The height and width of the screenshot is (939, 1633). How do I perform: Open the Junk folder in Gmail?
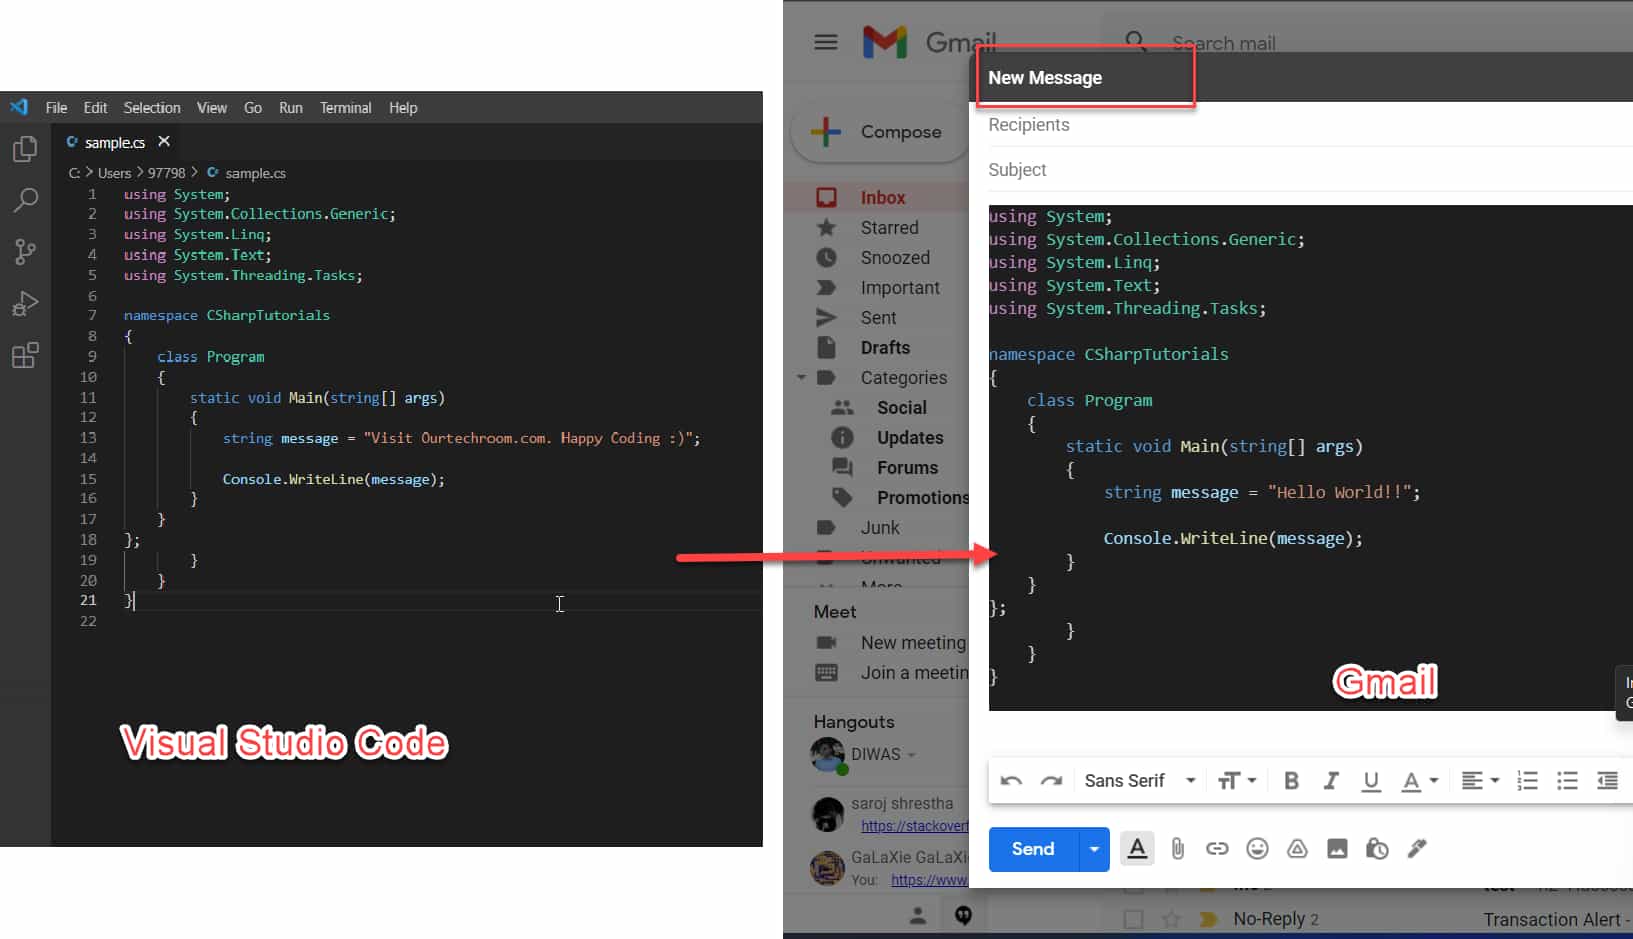pos(880,528)
